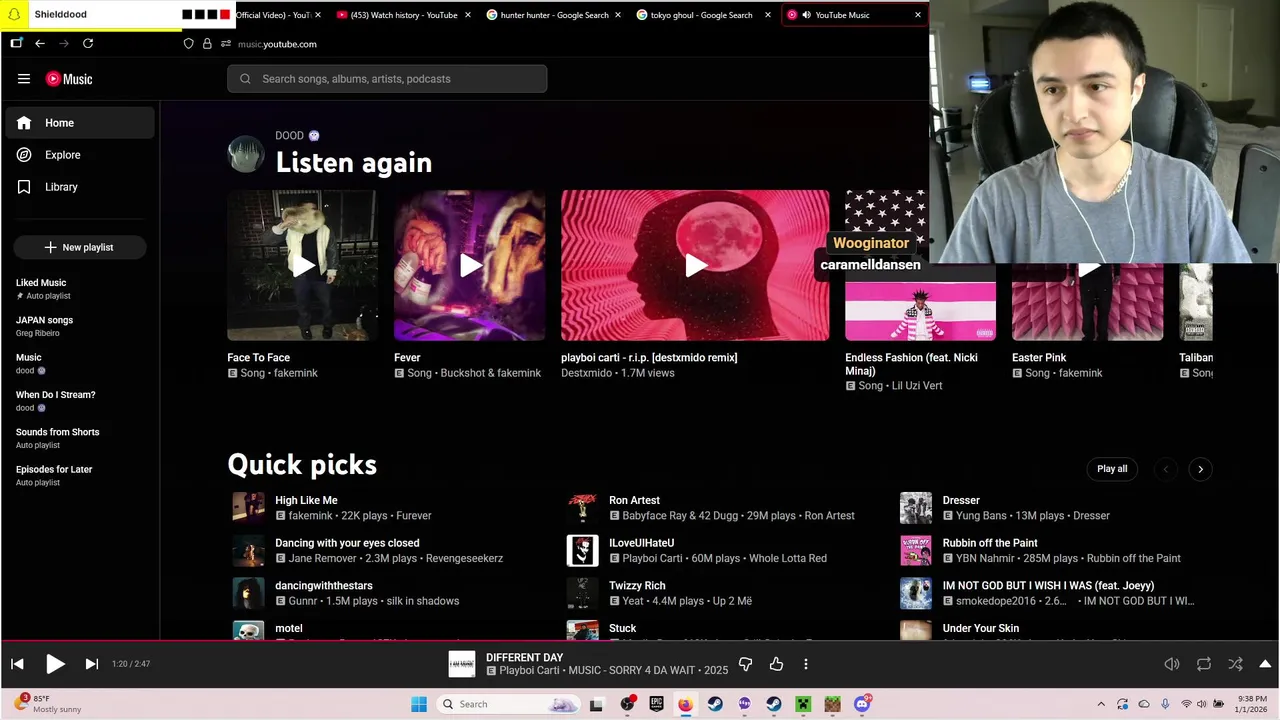Go back with the browser back arrow
This screenshot has height=720, width=1280.
click(40, 43)
